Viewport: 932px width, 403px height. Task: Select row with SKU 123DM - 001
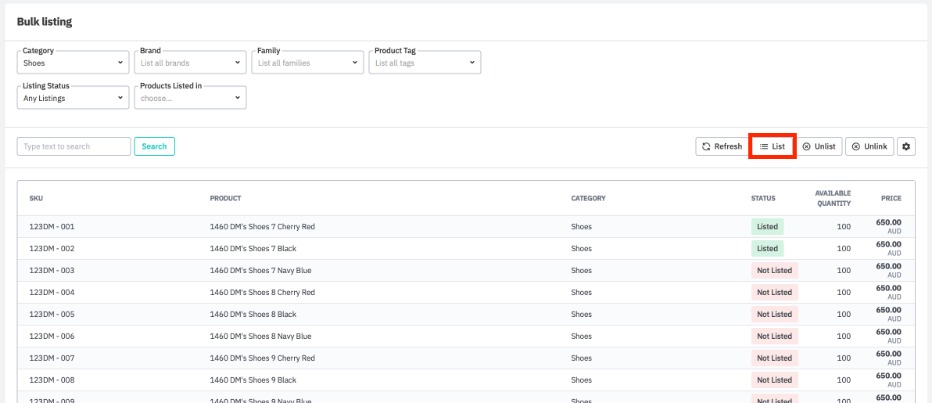(x=52, y=227)
